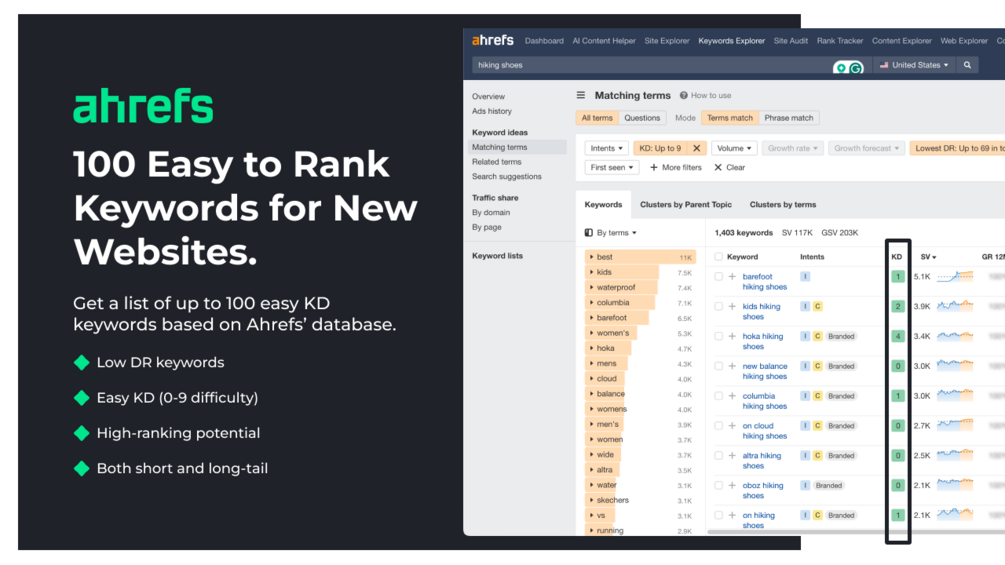Image resolution: width=1005 pixels, height=565 pixels.
Task: Open Keywords Explorer in the top navigation
Action: pos(731,41)
